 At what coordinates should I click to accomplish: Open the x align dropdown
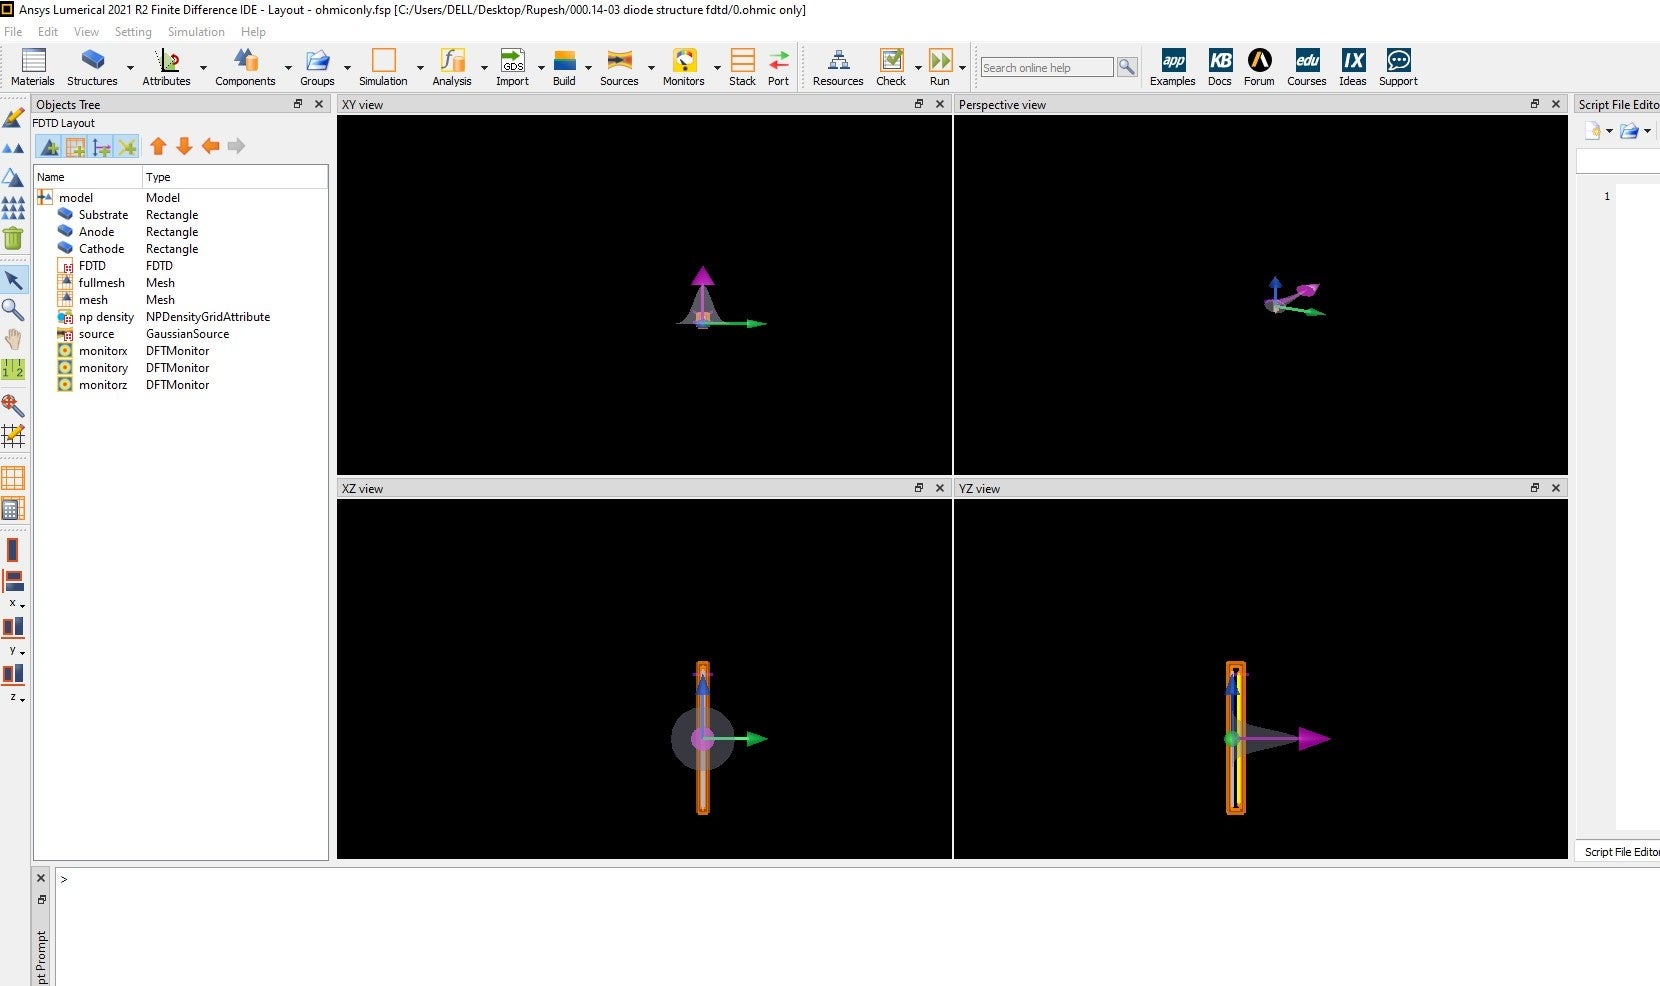pyautogui.click(x=17, y=604)
